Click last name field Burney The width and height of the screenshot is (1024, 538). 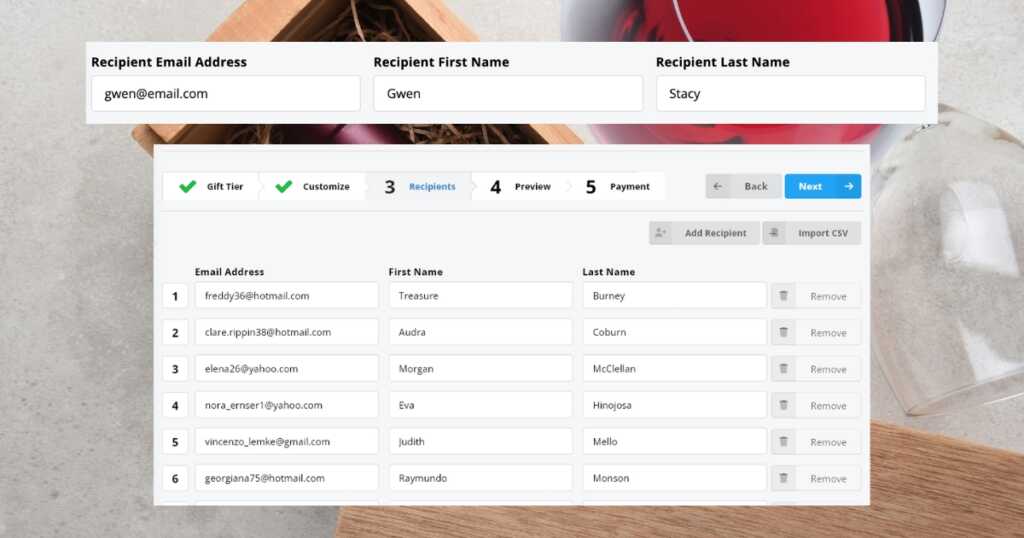click(x=675, y=296)
